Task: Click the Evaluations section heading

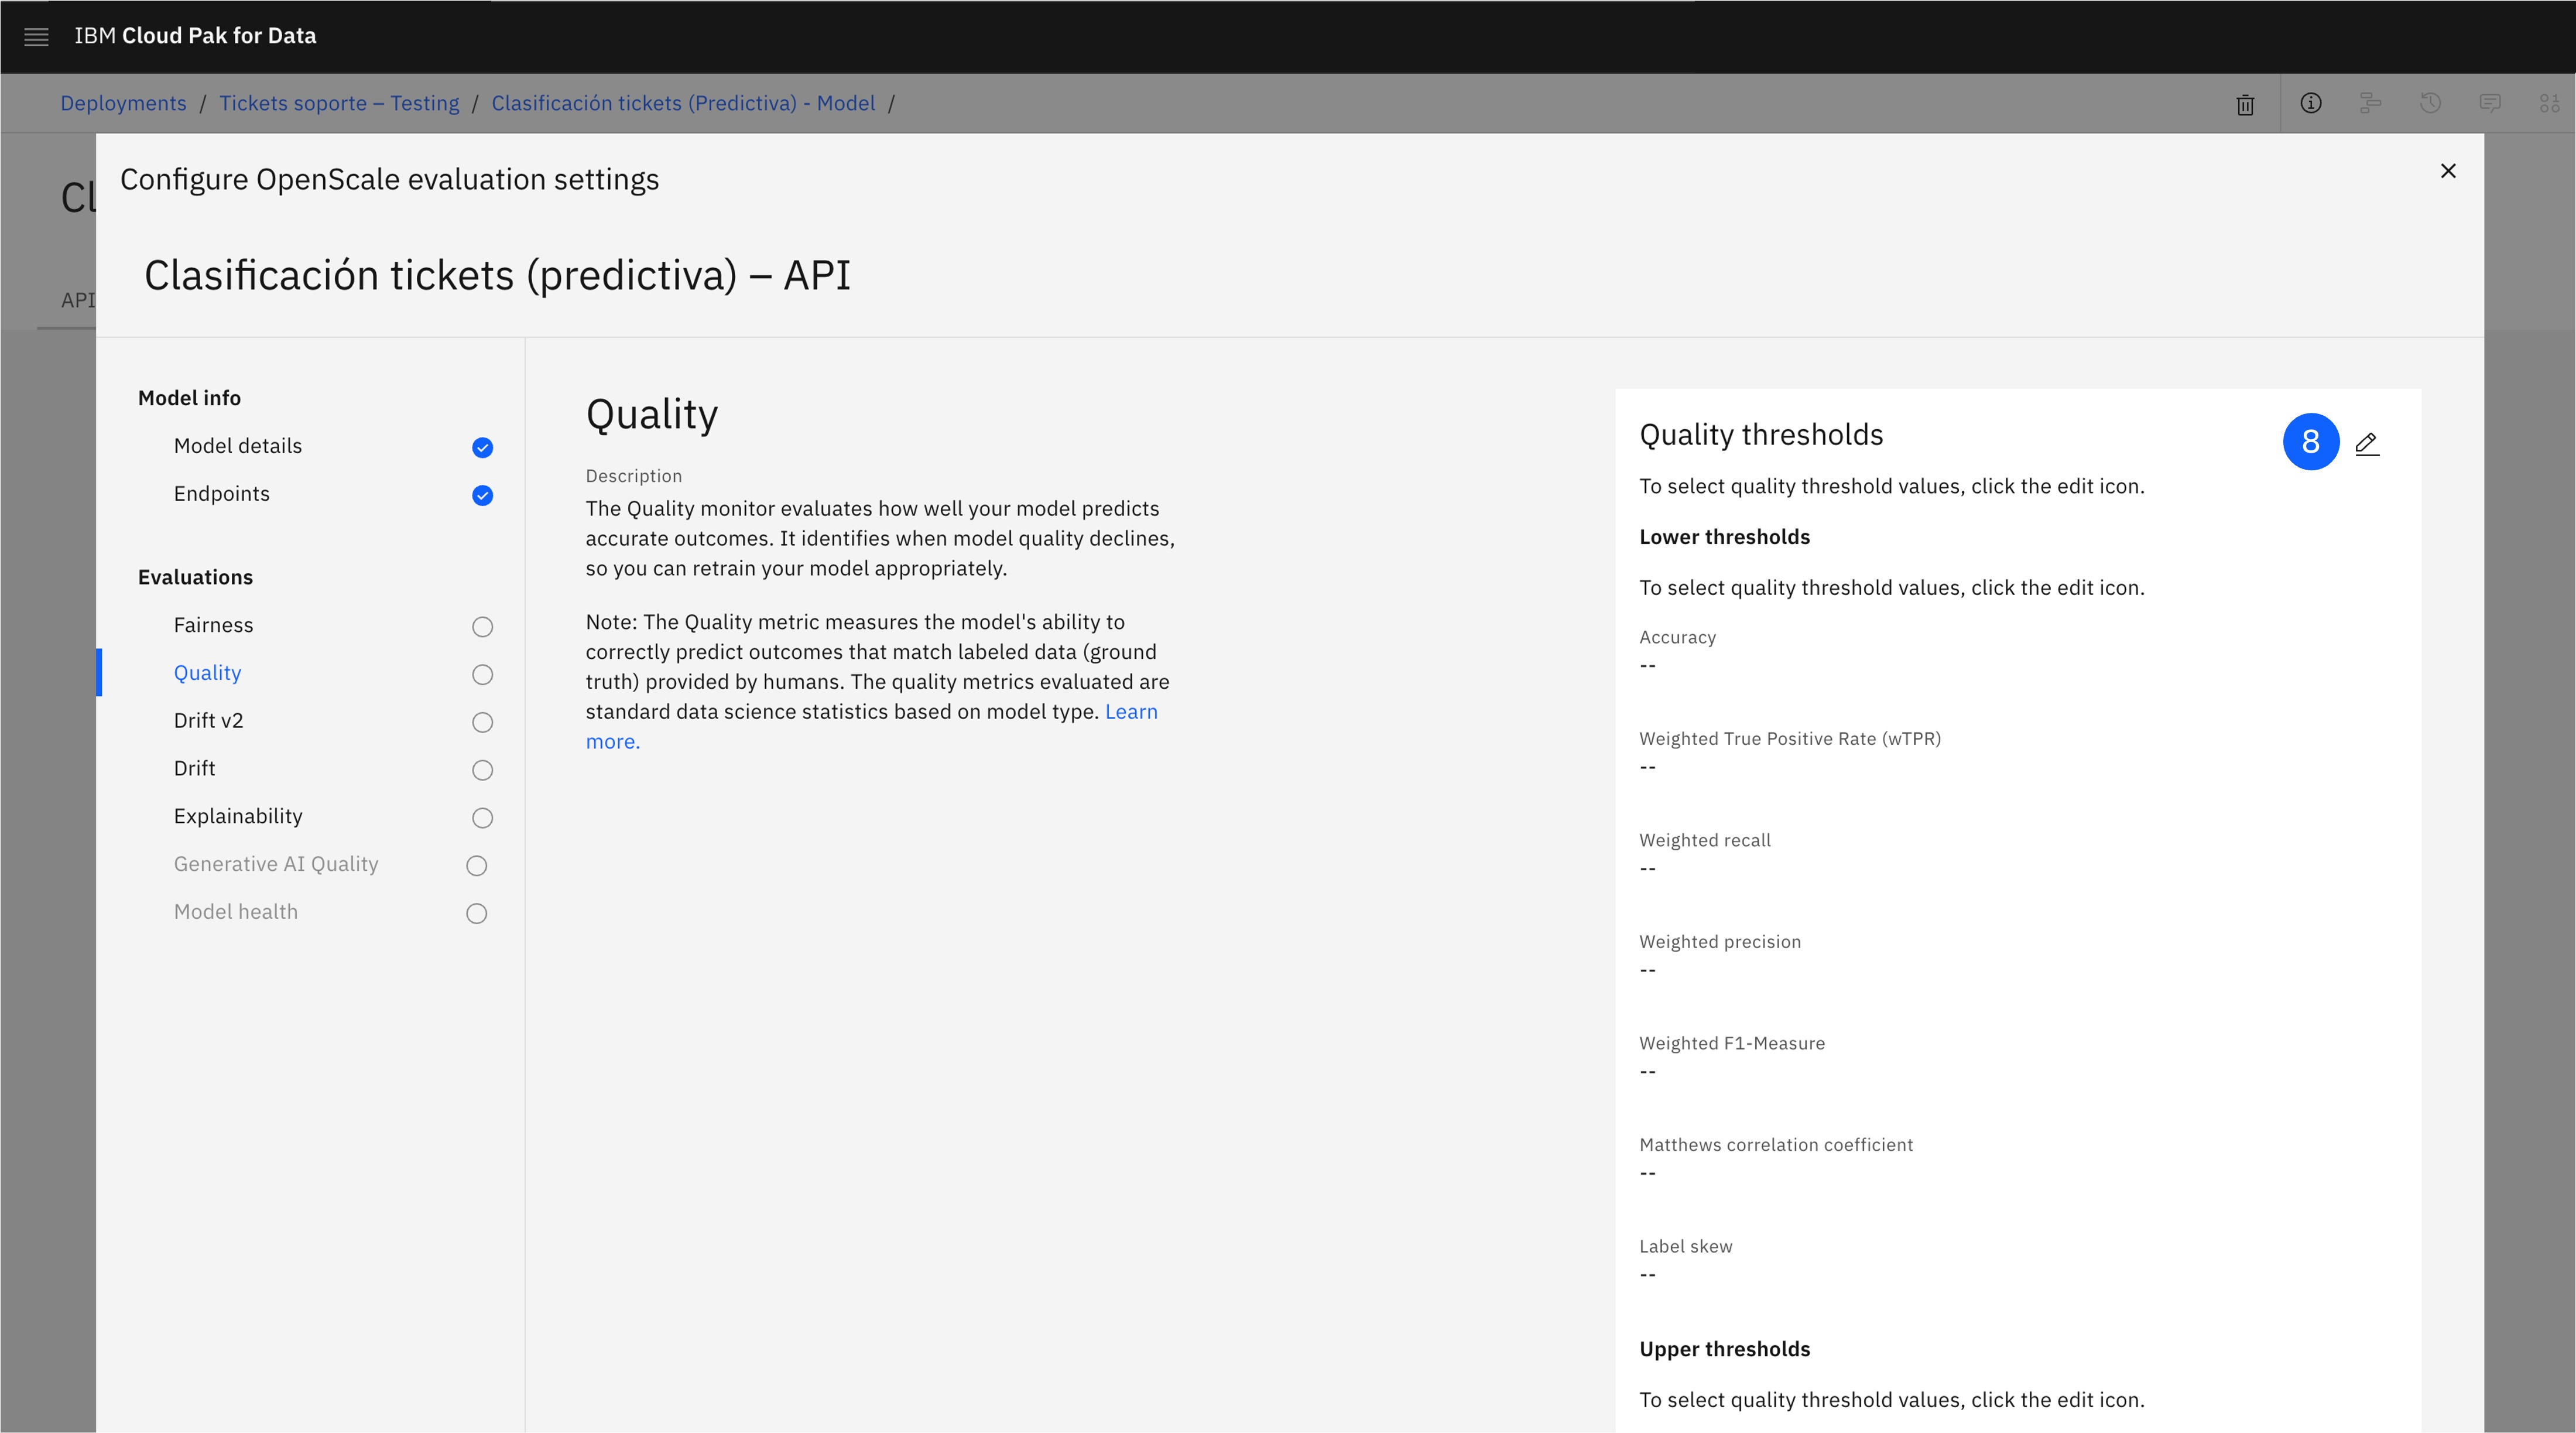Action: click(195, 577)
